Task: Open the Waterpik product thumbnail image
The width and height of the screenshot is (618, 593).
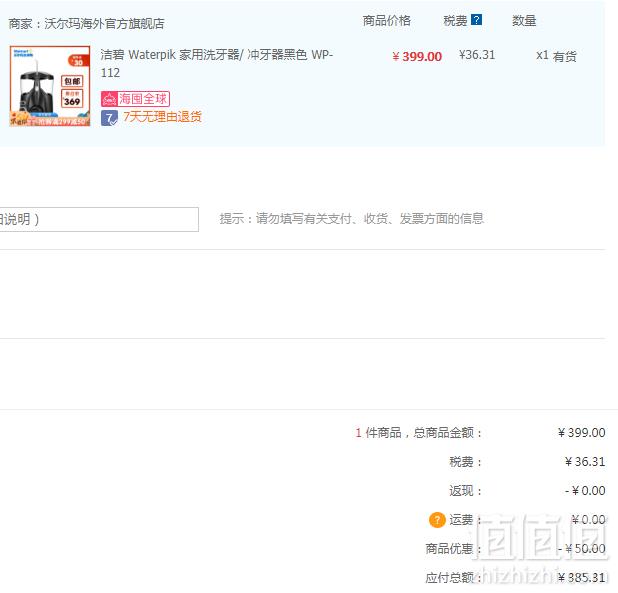Action: pos(50,86)
